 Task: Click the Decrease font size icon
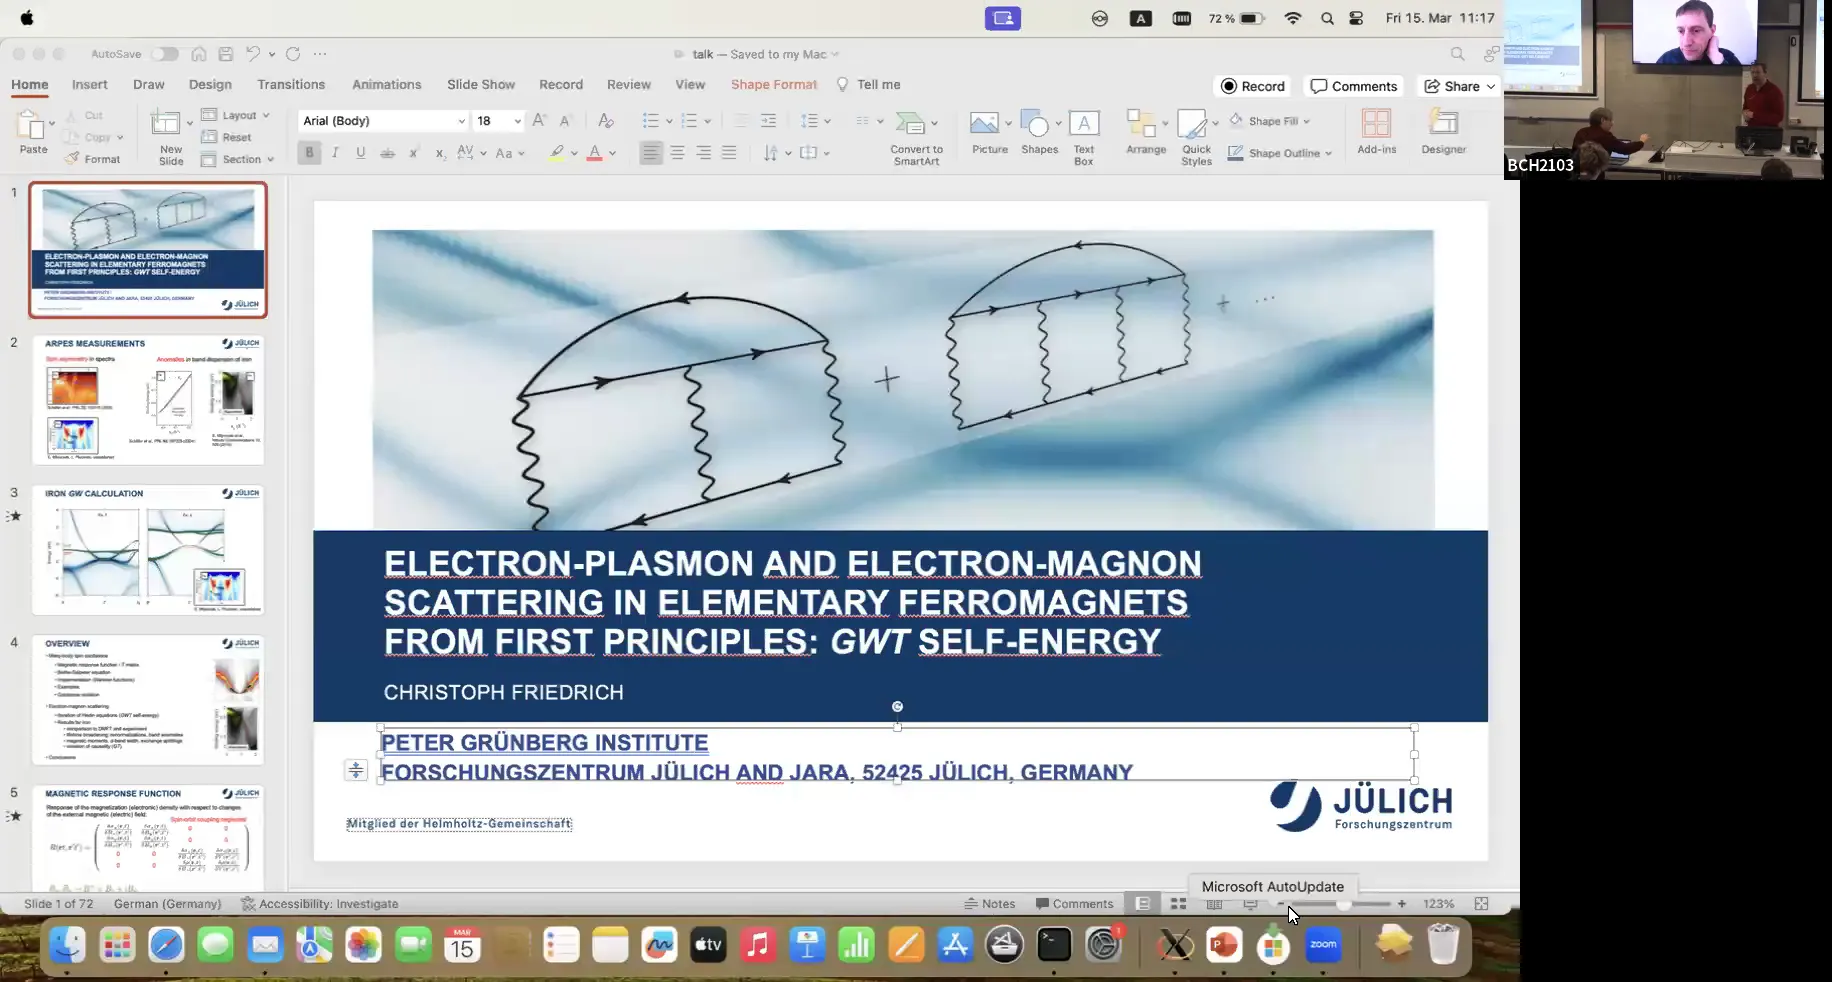tap(565, 121)
